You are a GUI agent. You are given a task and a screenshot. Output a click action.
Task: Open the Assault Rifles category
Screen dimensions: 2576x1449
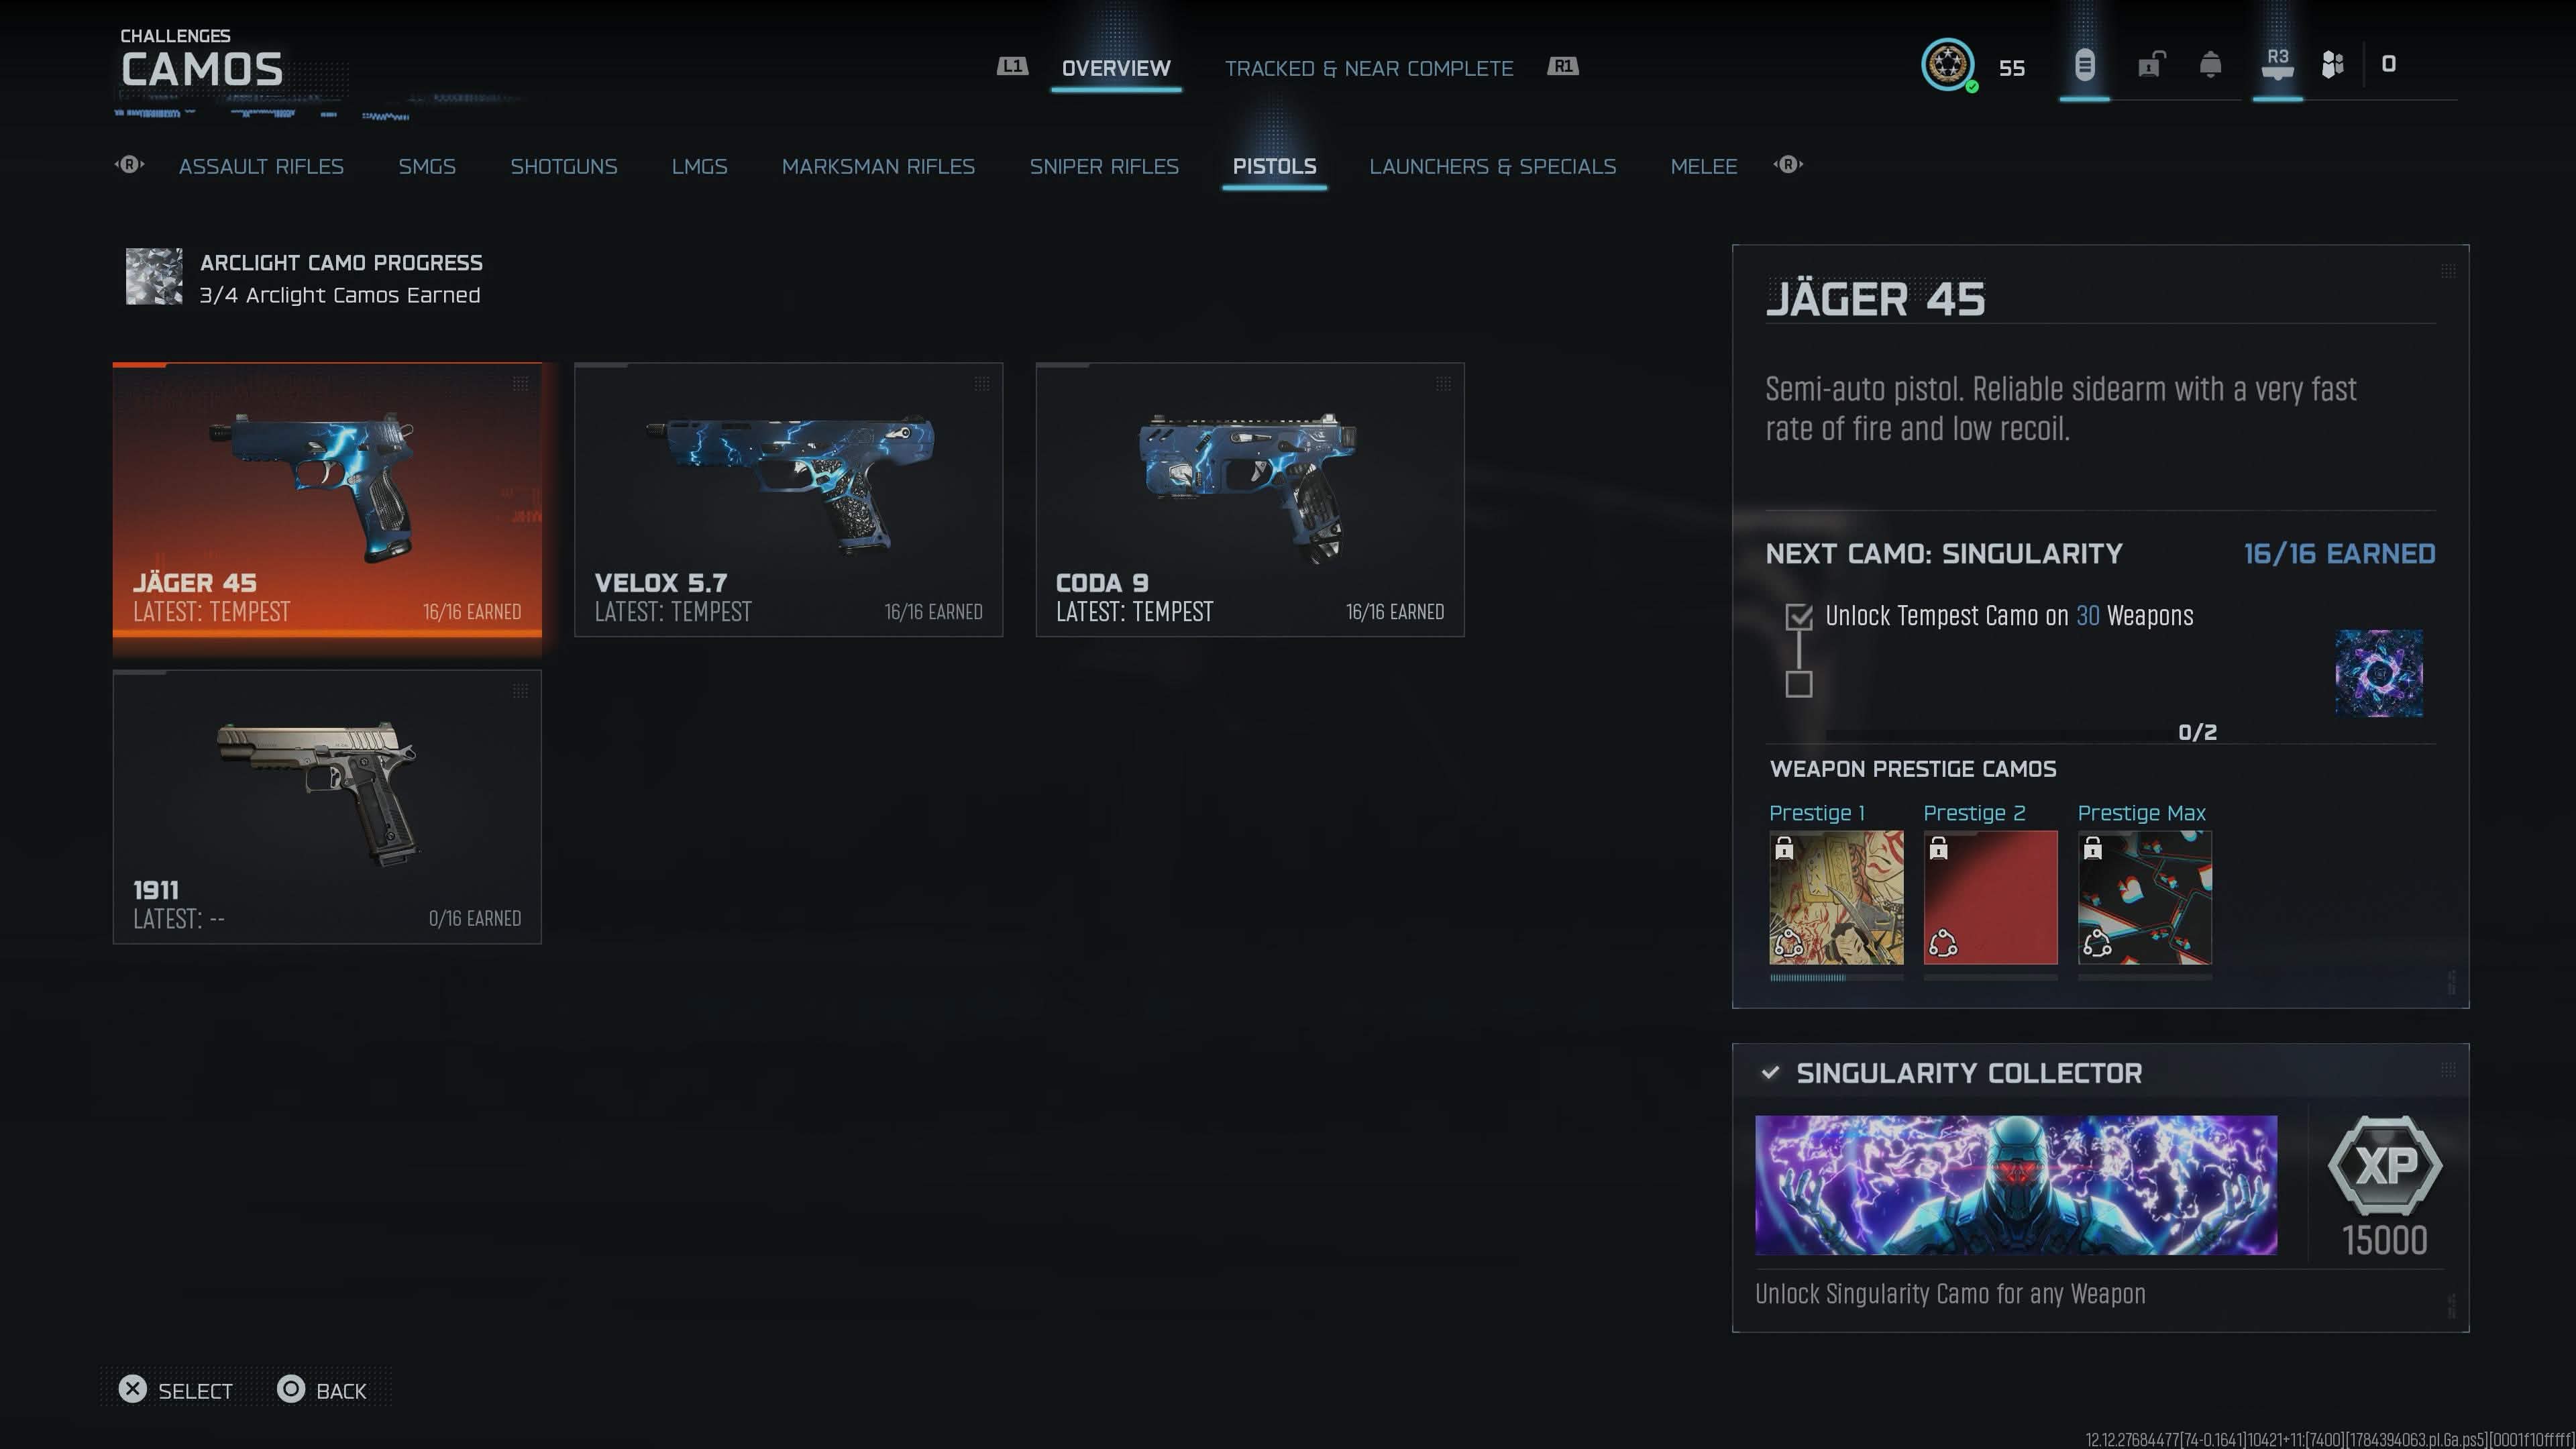click(x=261, y=166)
